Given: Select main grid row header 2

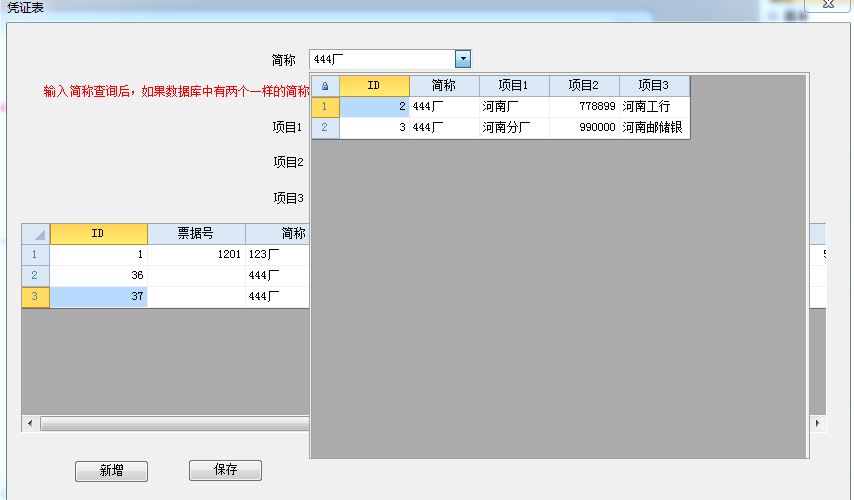Looking at the screenshot, I should click(x=35, y=276).
